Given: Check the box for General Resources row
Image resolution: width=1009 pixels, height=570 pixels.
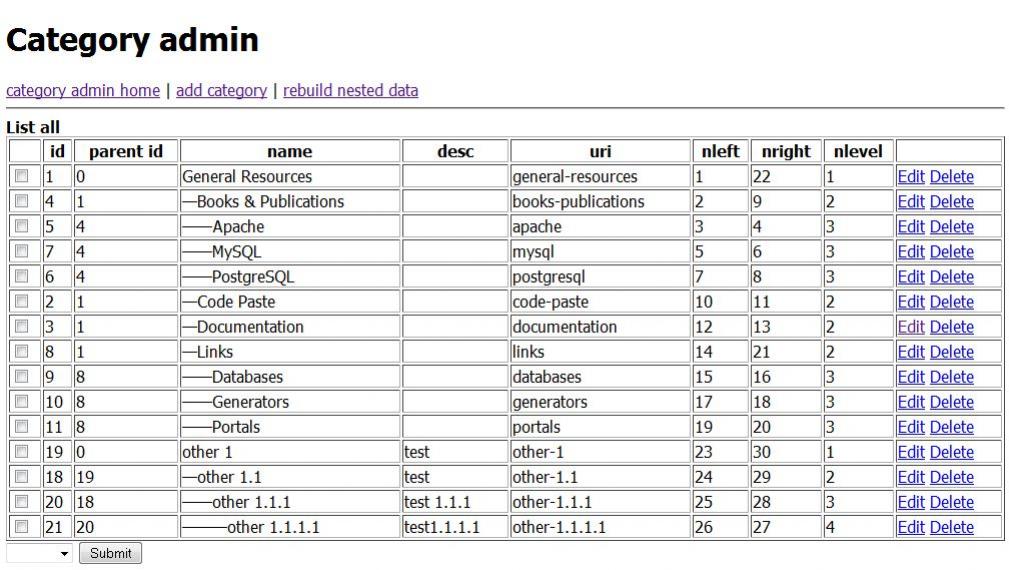Looking at the screenshot, I should [22, 177].
